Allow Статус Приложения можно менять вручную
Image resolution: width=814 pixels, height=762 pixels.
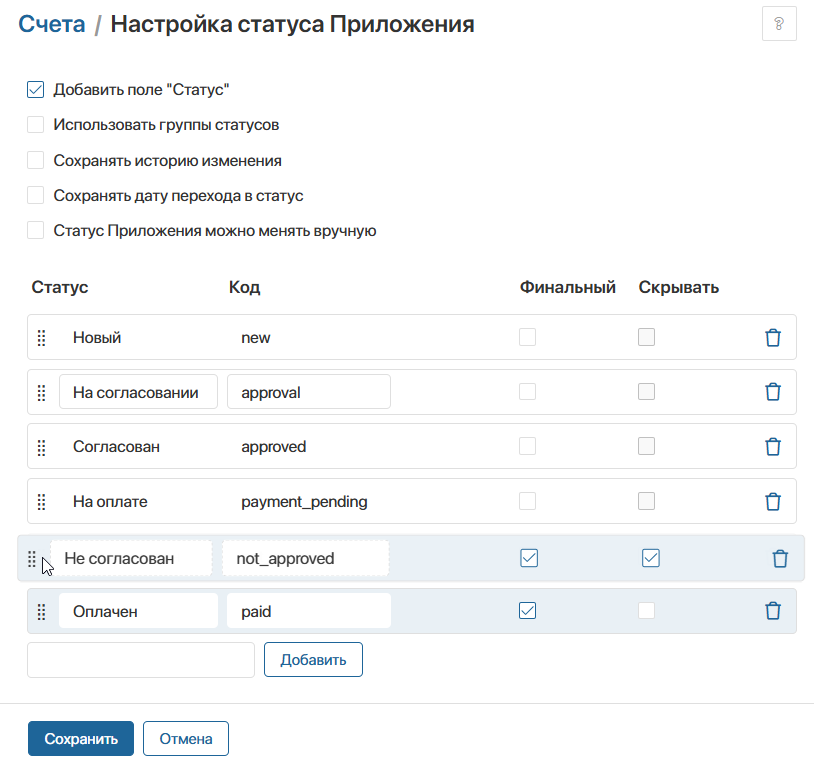click(35, 230)
